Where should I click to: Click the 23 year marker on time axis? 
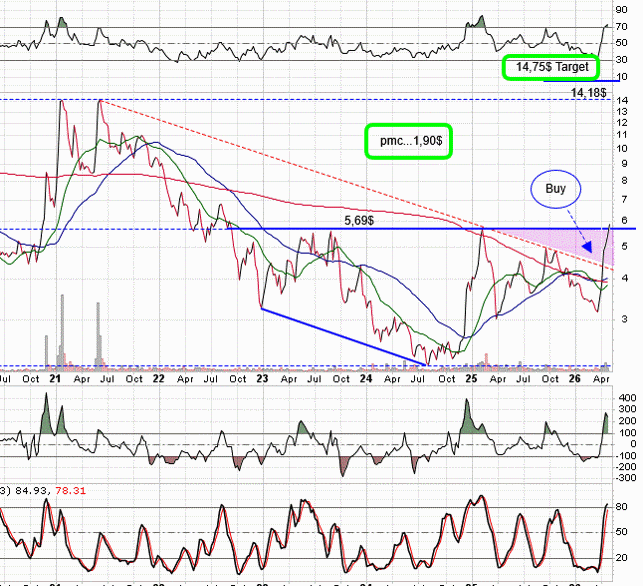[262, 378]
